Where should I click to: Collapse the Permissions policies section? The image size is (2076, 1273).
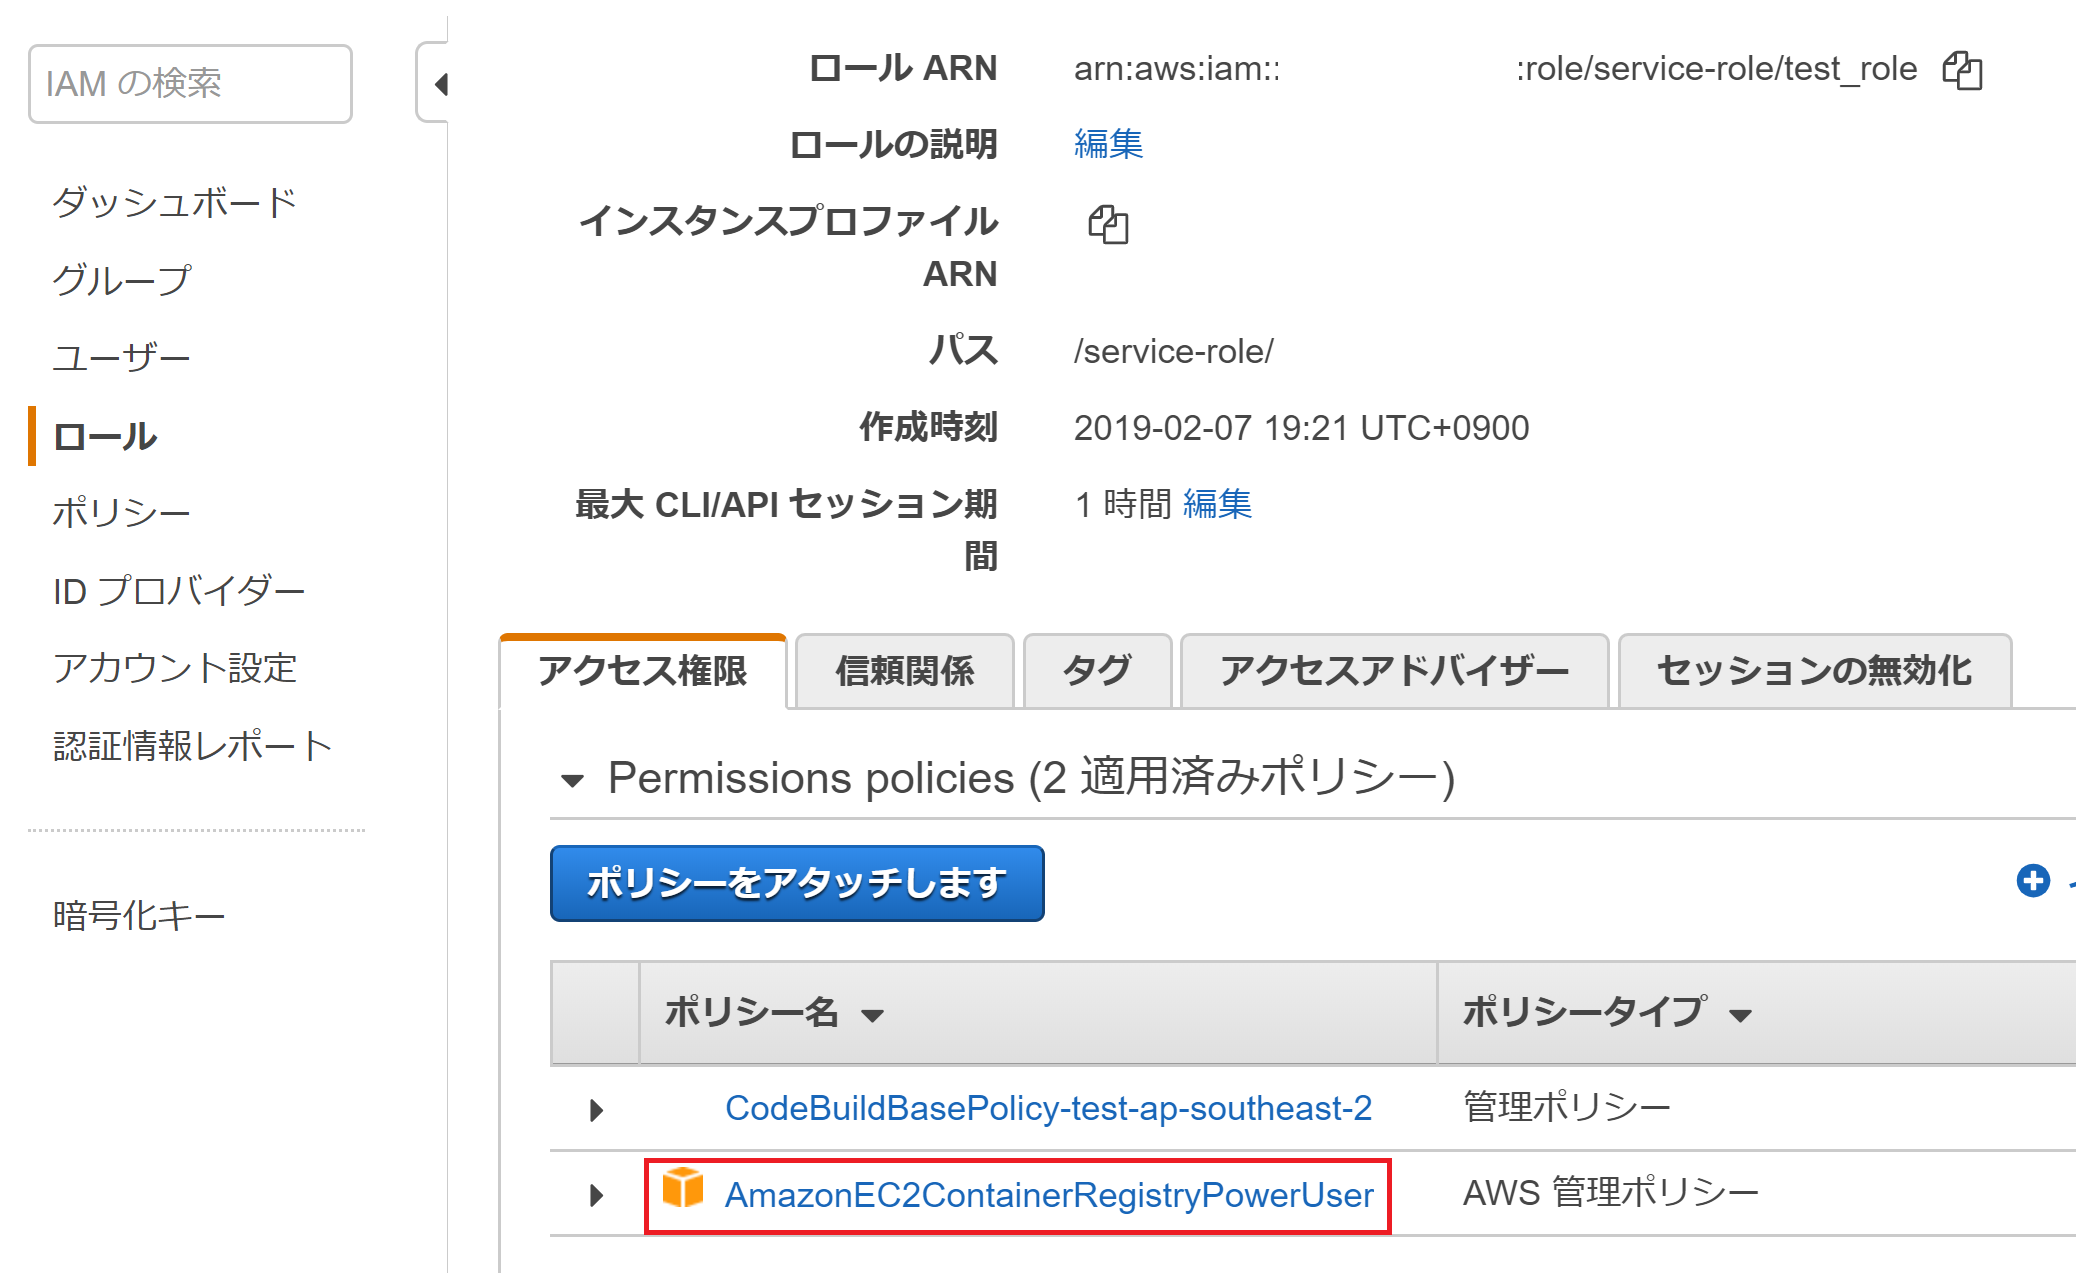(574, 780)
